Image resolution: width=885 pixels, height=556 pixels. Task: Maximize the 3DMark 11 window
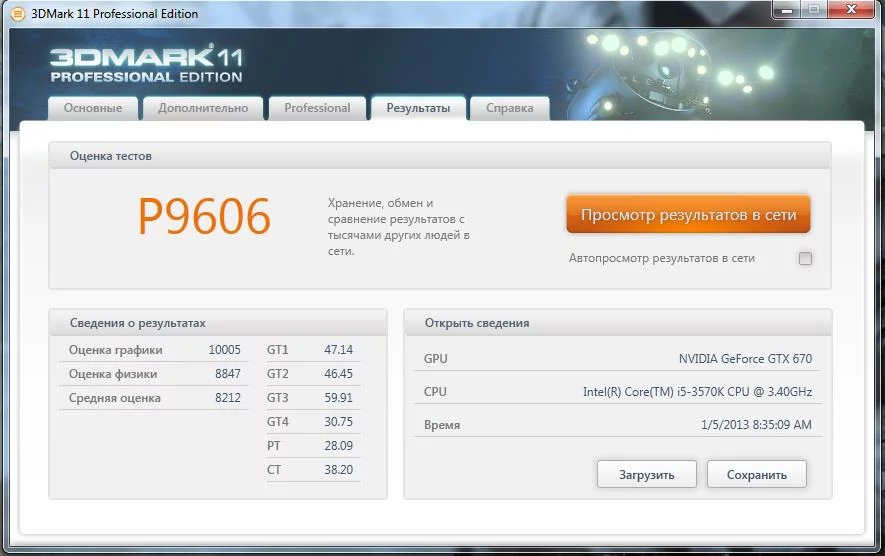click(814, 10)
